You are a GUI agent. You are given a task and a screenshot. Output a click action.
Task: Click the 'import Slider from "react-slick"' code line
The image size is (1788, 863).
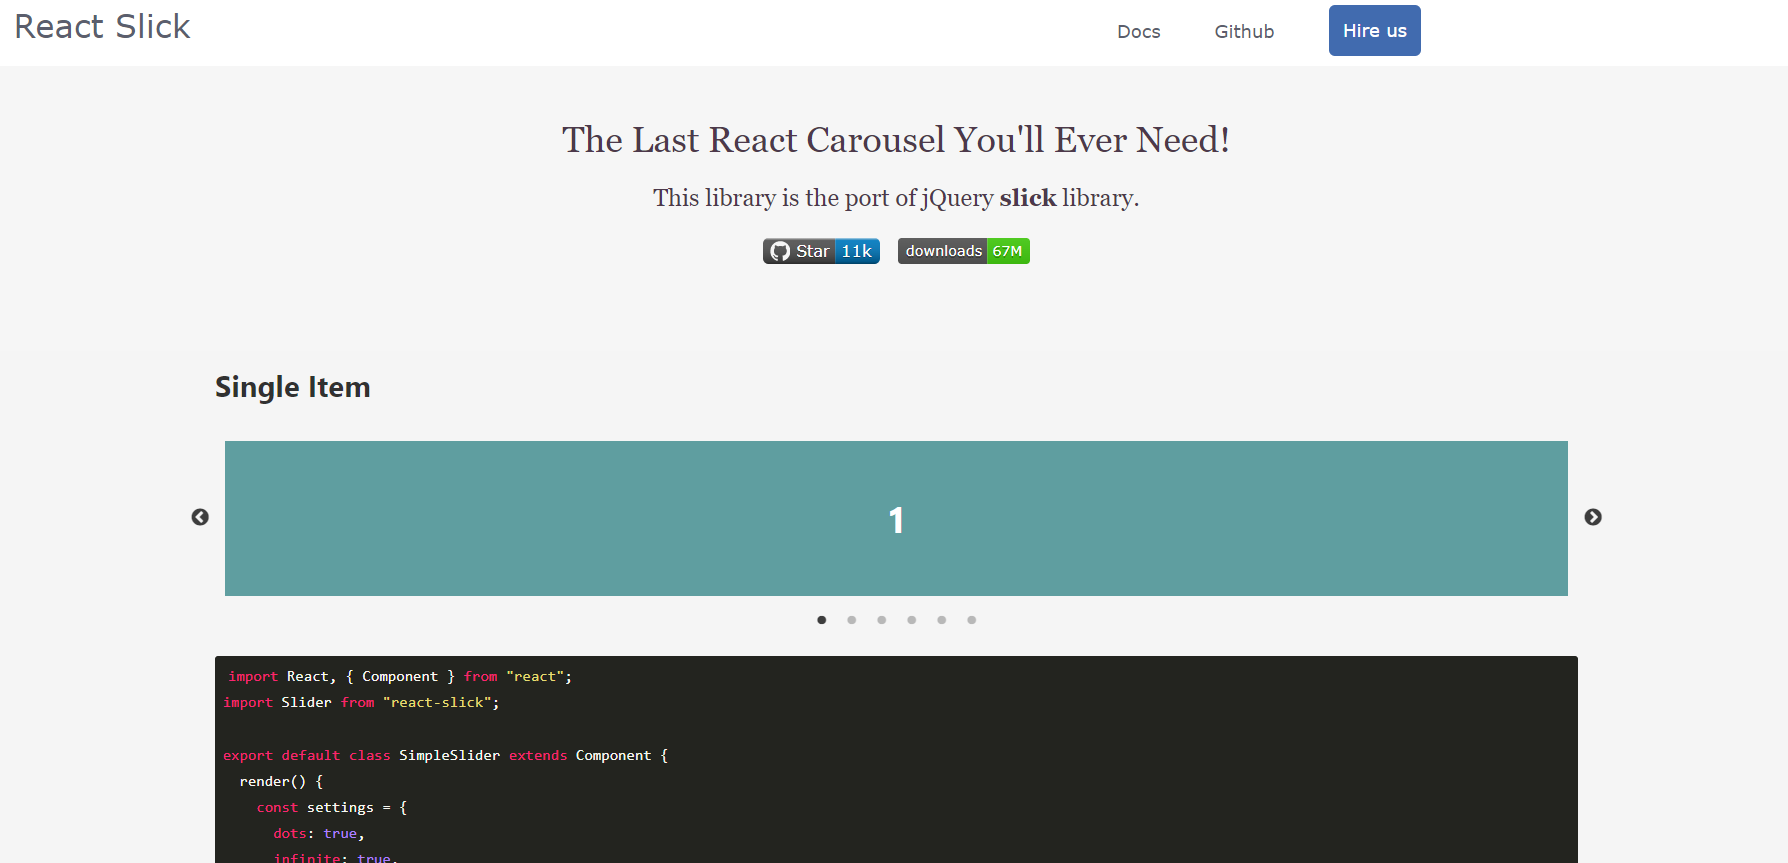[361, 703]
